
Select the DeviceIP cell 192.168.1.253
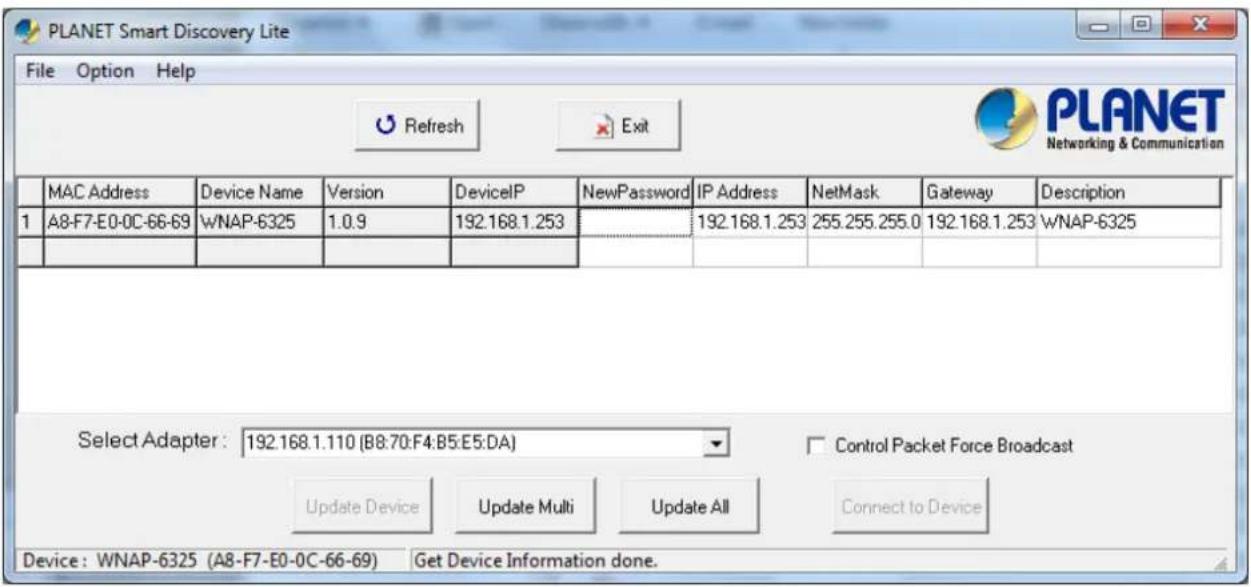pyautogui.click(x=514, y=222)
